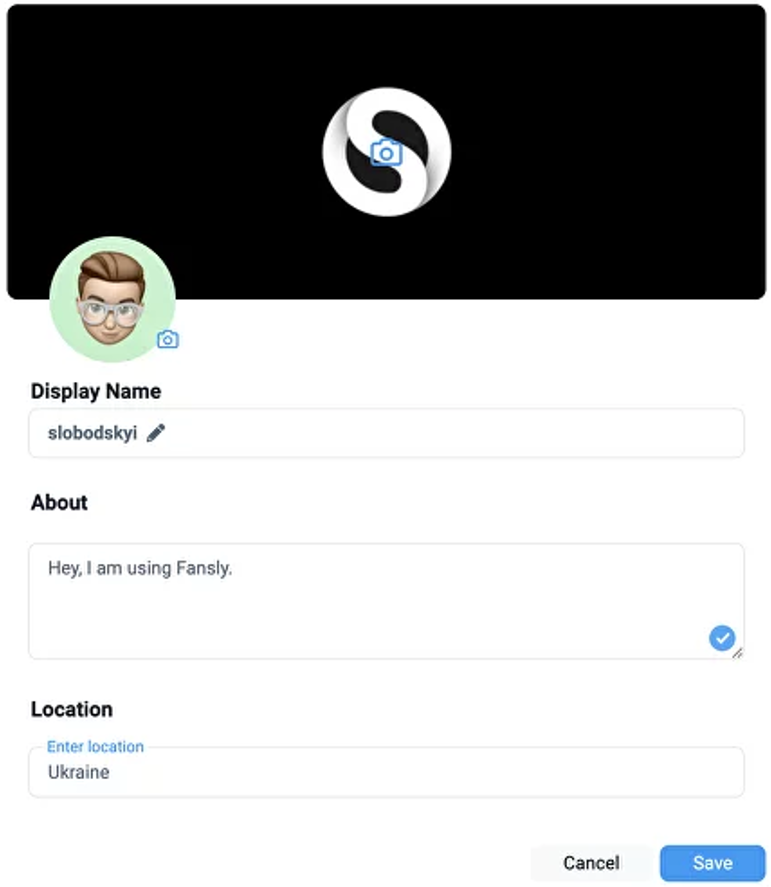
Task: Click the "Enter location" floating label
Action: click(x=95, y=747)
